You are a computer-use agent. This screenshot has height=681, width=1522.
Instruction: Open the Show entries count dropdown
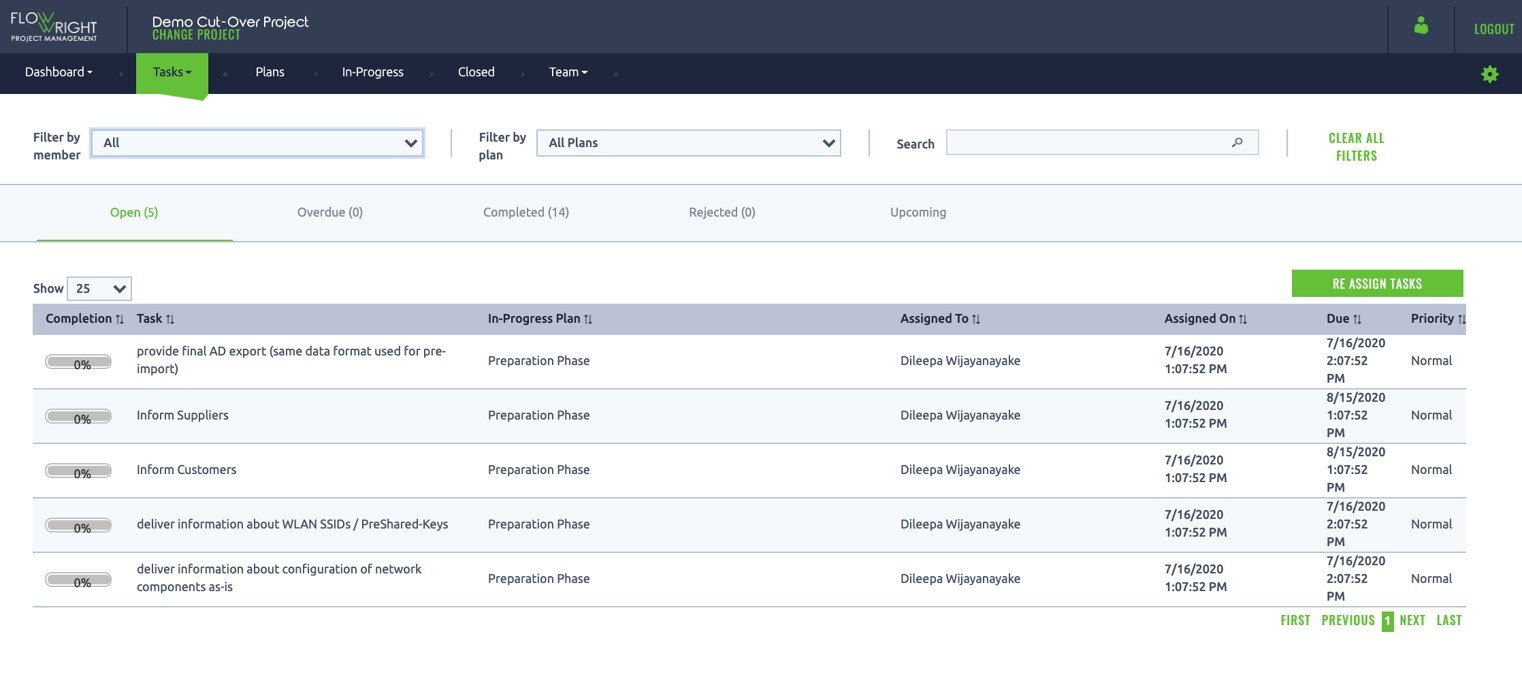click(x=98, y=288)
